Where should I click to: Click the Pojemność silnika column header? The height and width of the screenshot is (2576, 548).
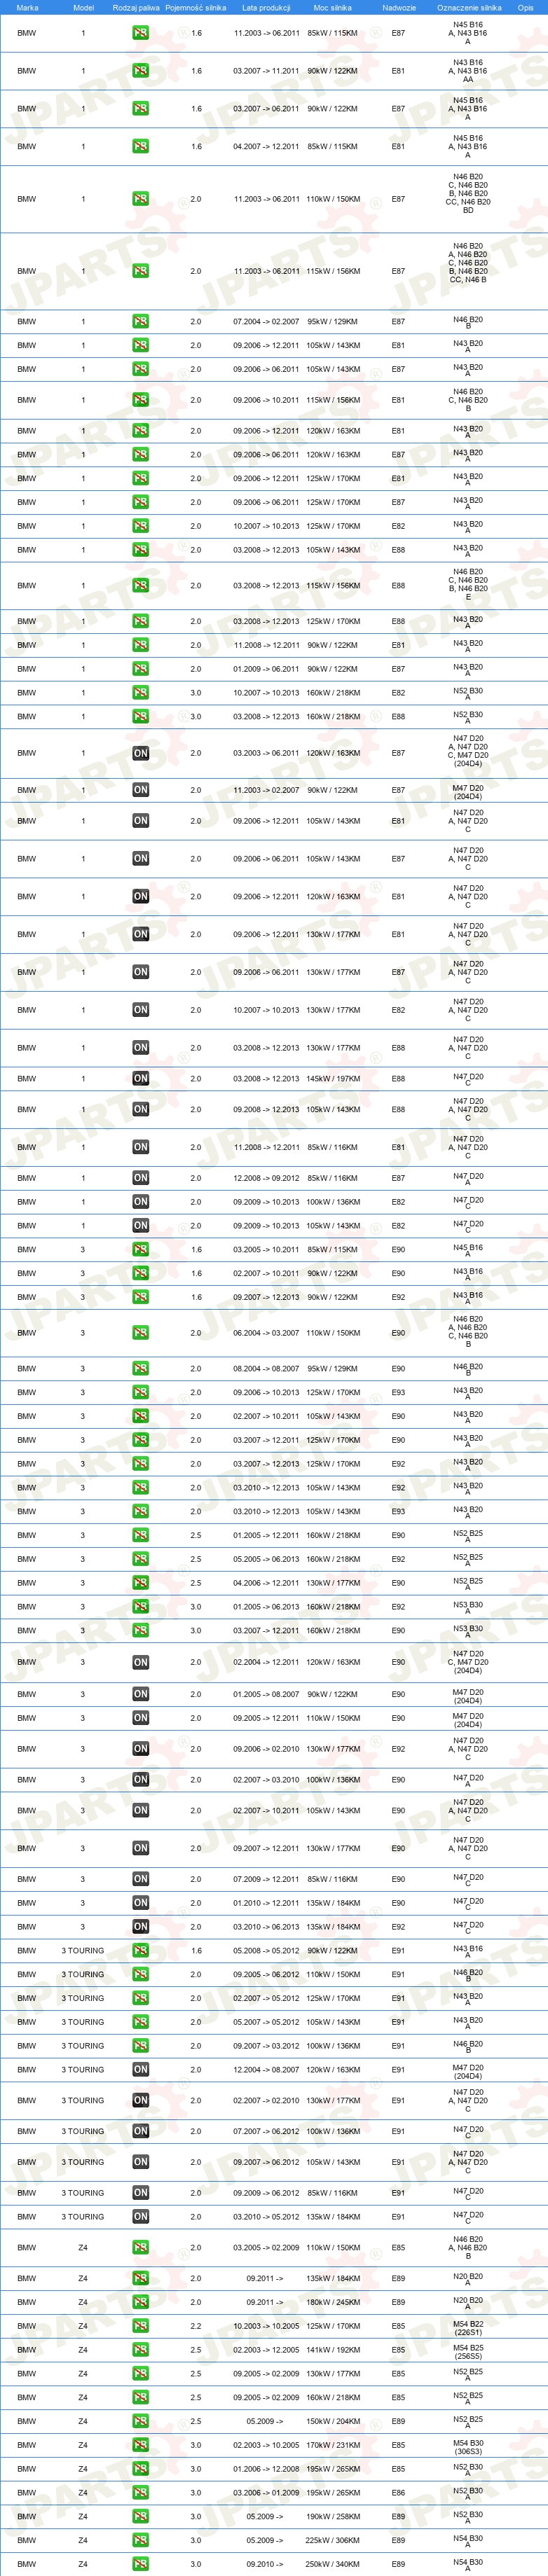click(195, 7)
